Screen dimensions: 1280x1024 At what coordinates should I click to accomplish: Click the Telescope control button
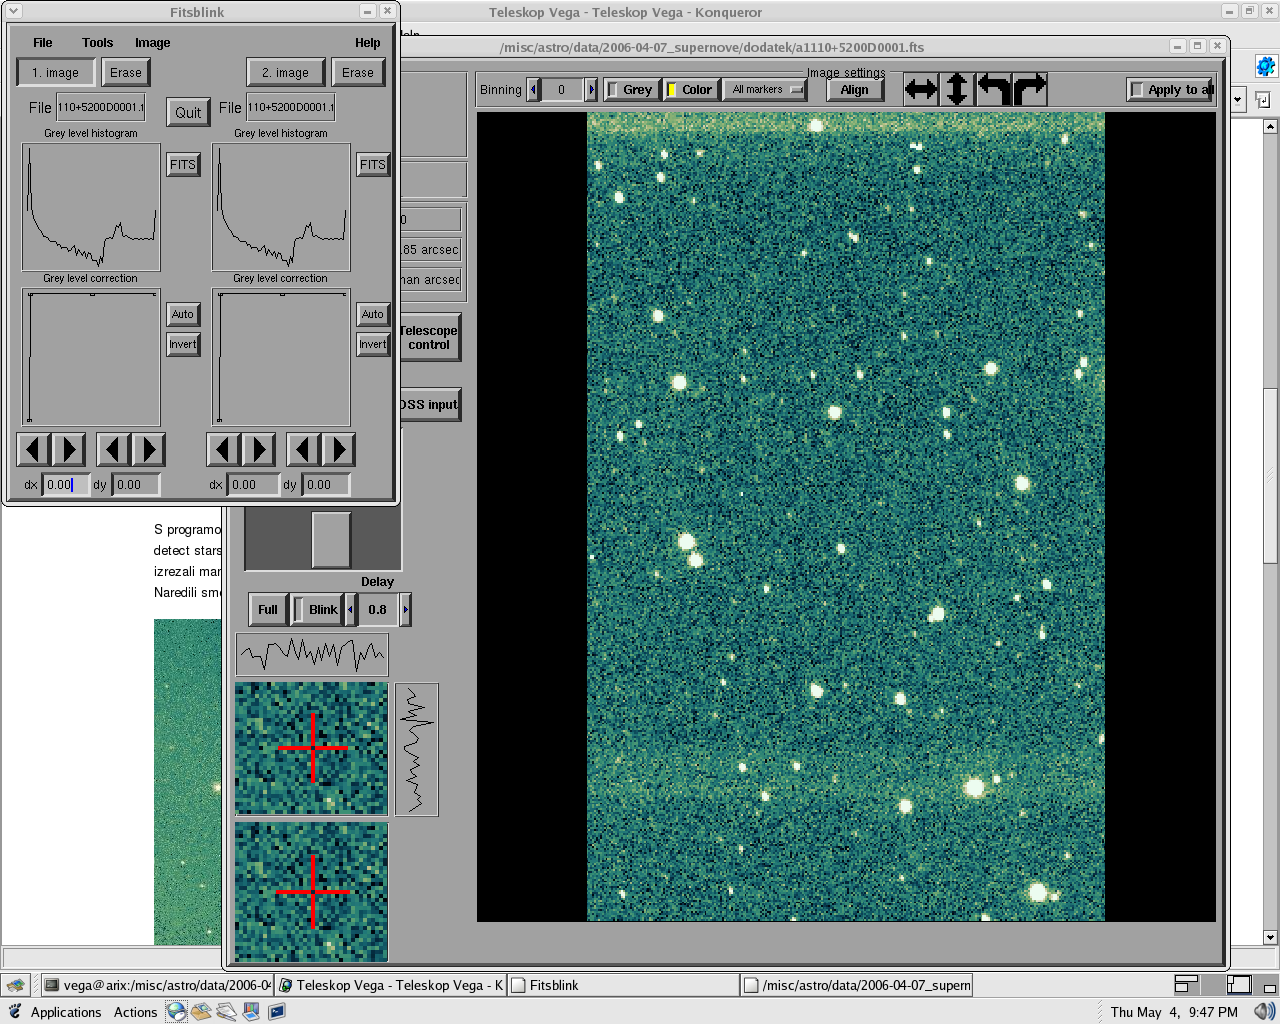pos(430,338)
